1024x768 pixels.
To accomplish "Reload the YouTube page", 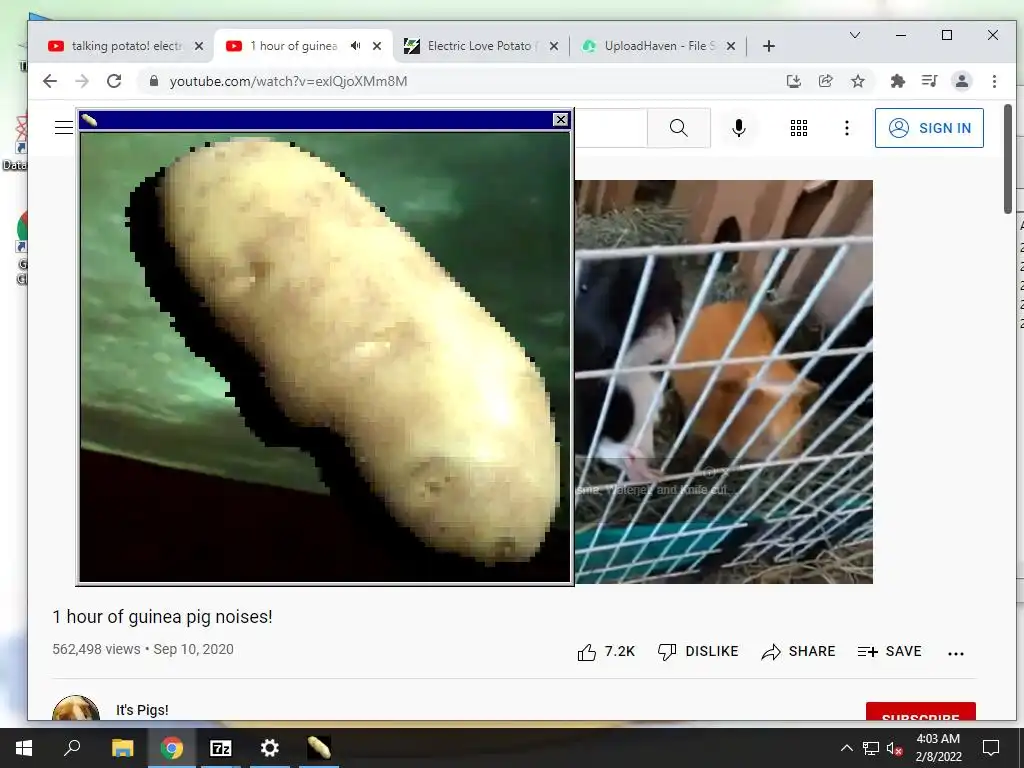I will pyautogui.click(x=114, y=81).
